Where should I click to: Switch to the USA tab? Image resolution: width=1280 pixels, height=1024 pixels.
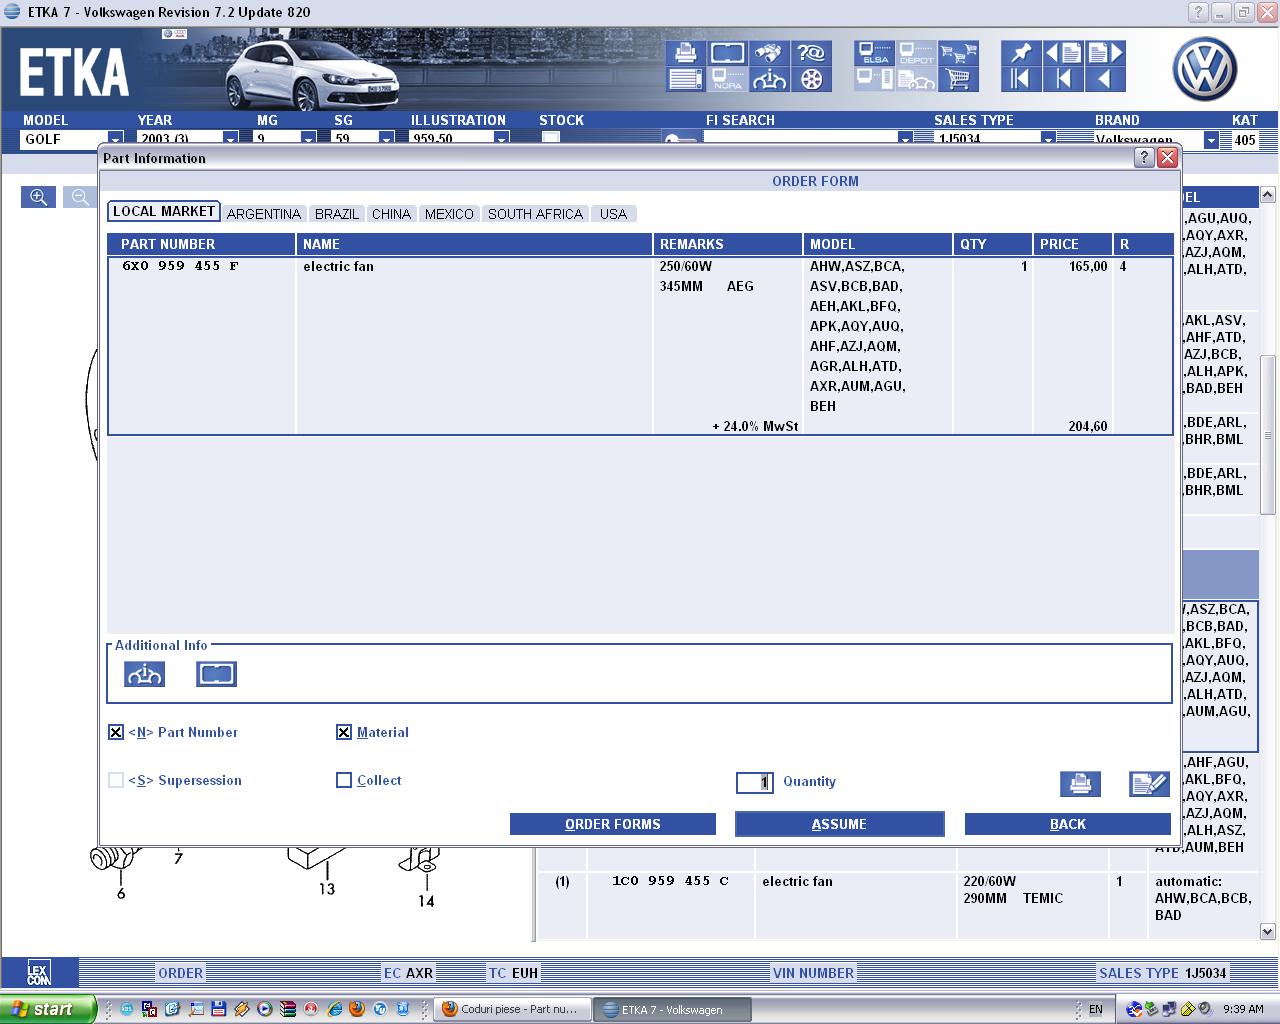coord(613,214)
